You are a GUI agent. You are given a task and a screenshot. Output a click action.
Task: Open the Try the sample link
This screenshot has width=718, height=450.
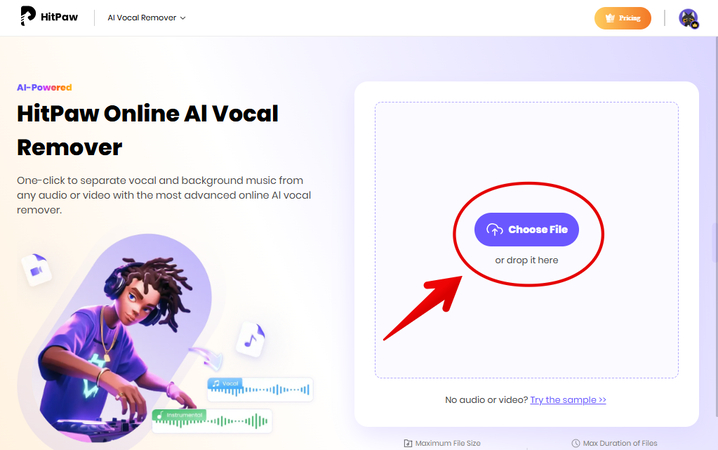point(568,400)
